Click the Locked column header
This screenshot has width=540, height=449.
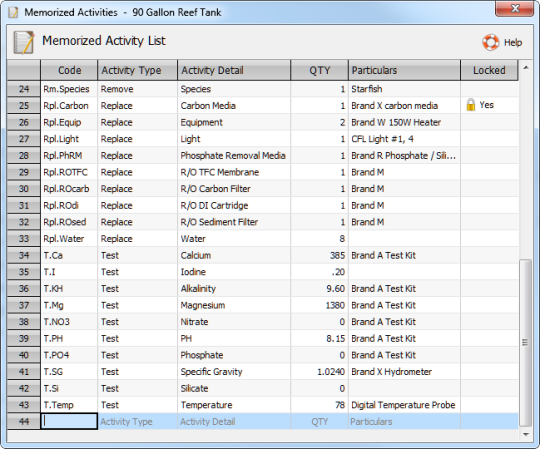(489, 70)
